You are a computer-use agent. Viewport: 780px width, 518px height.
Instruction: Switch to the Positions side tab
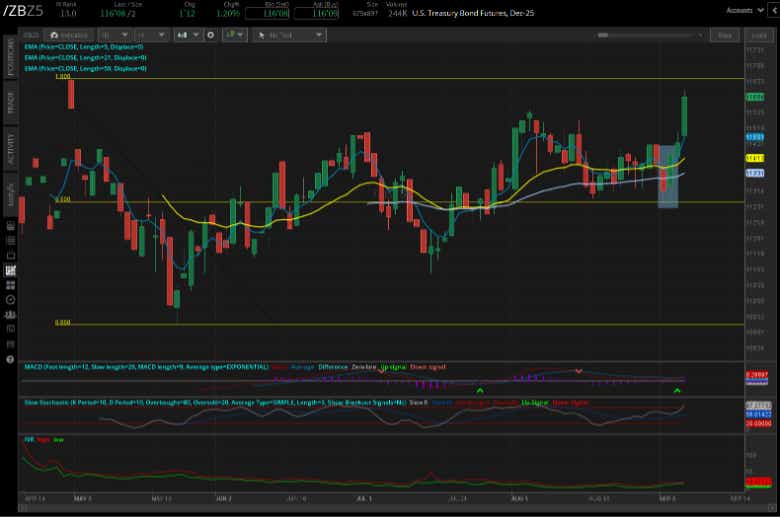click(11, 58)
